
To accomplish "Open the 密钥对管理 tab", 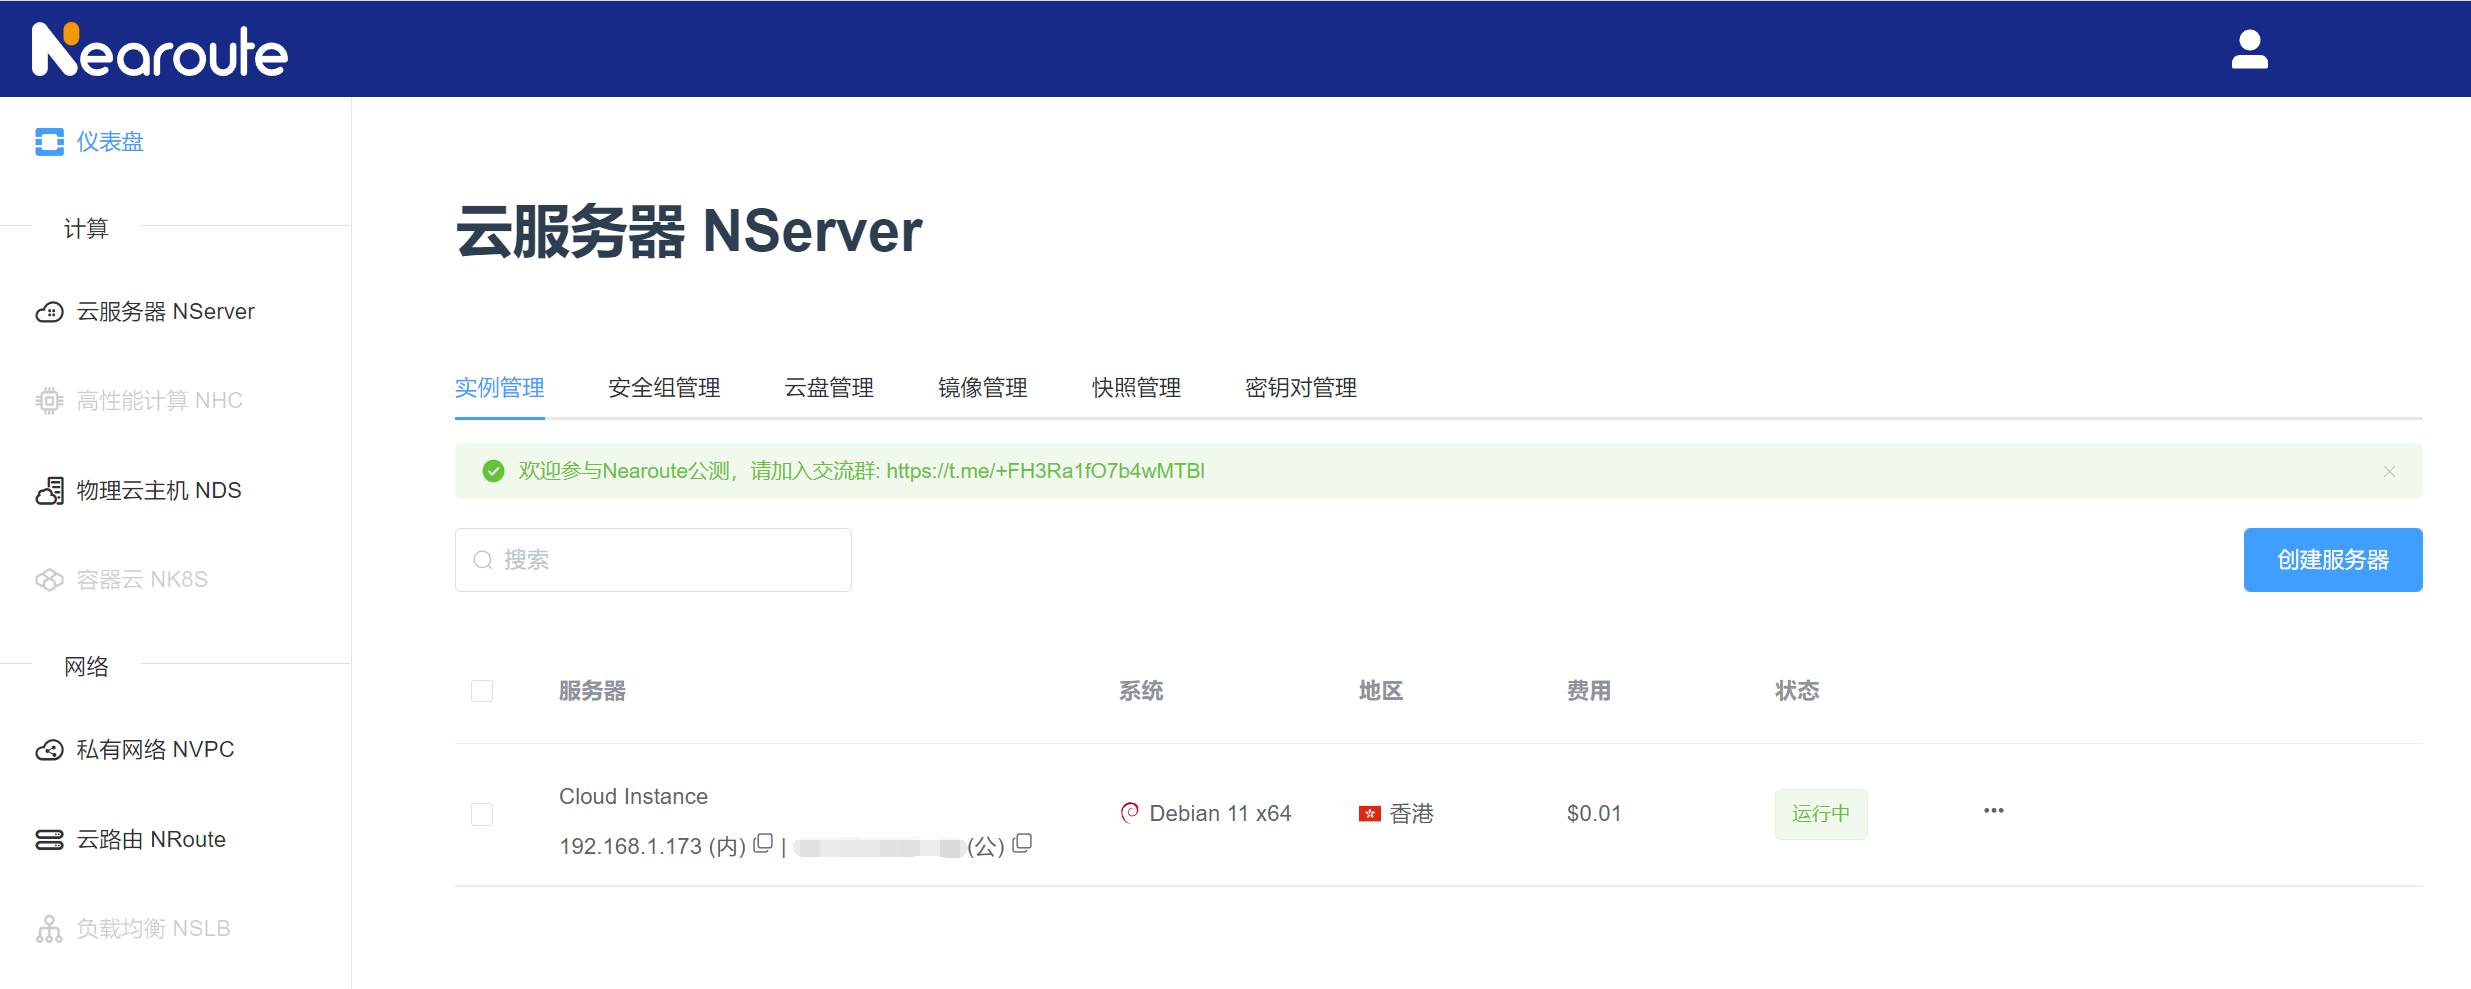I will [x=1300, y=388].
